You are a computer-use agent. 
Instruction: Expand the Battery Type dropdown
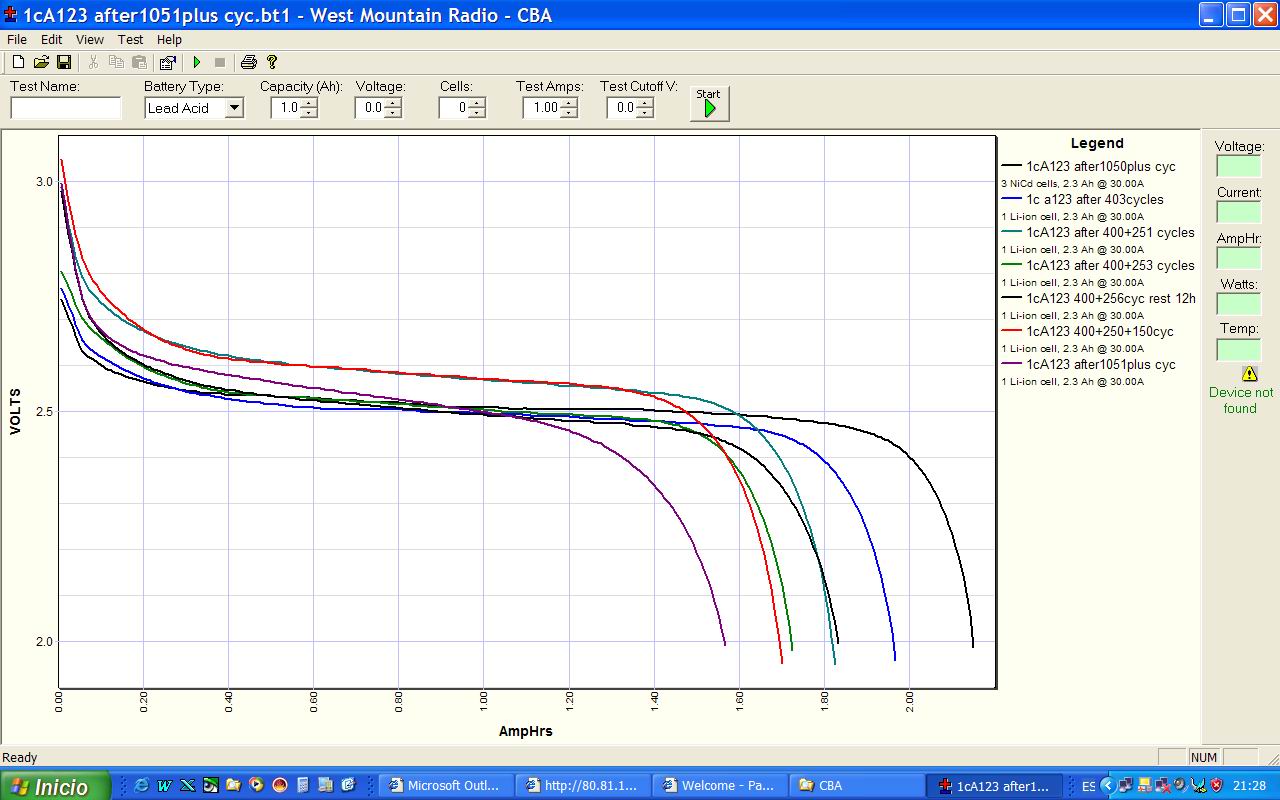click(234, 108)
